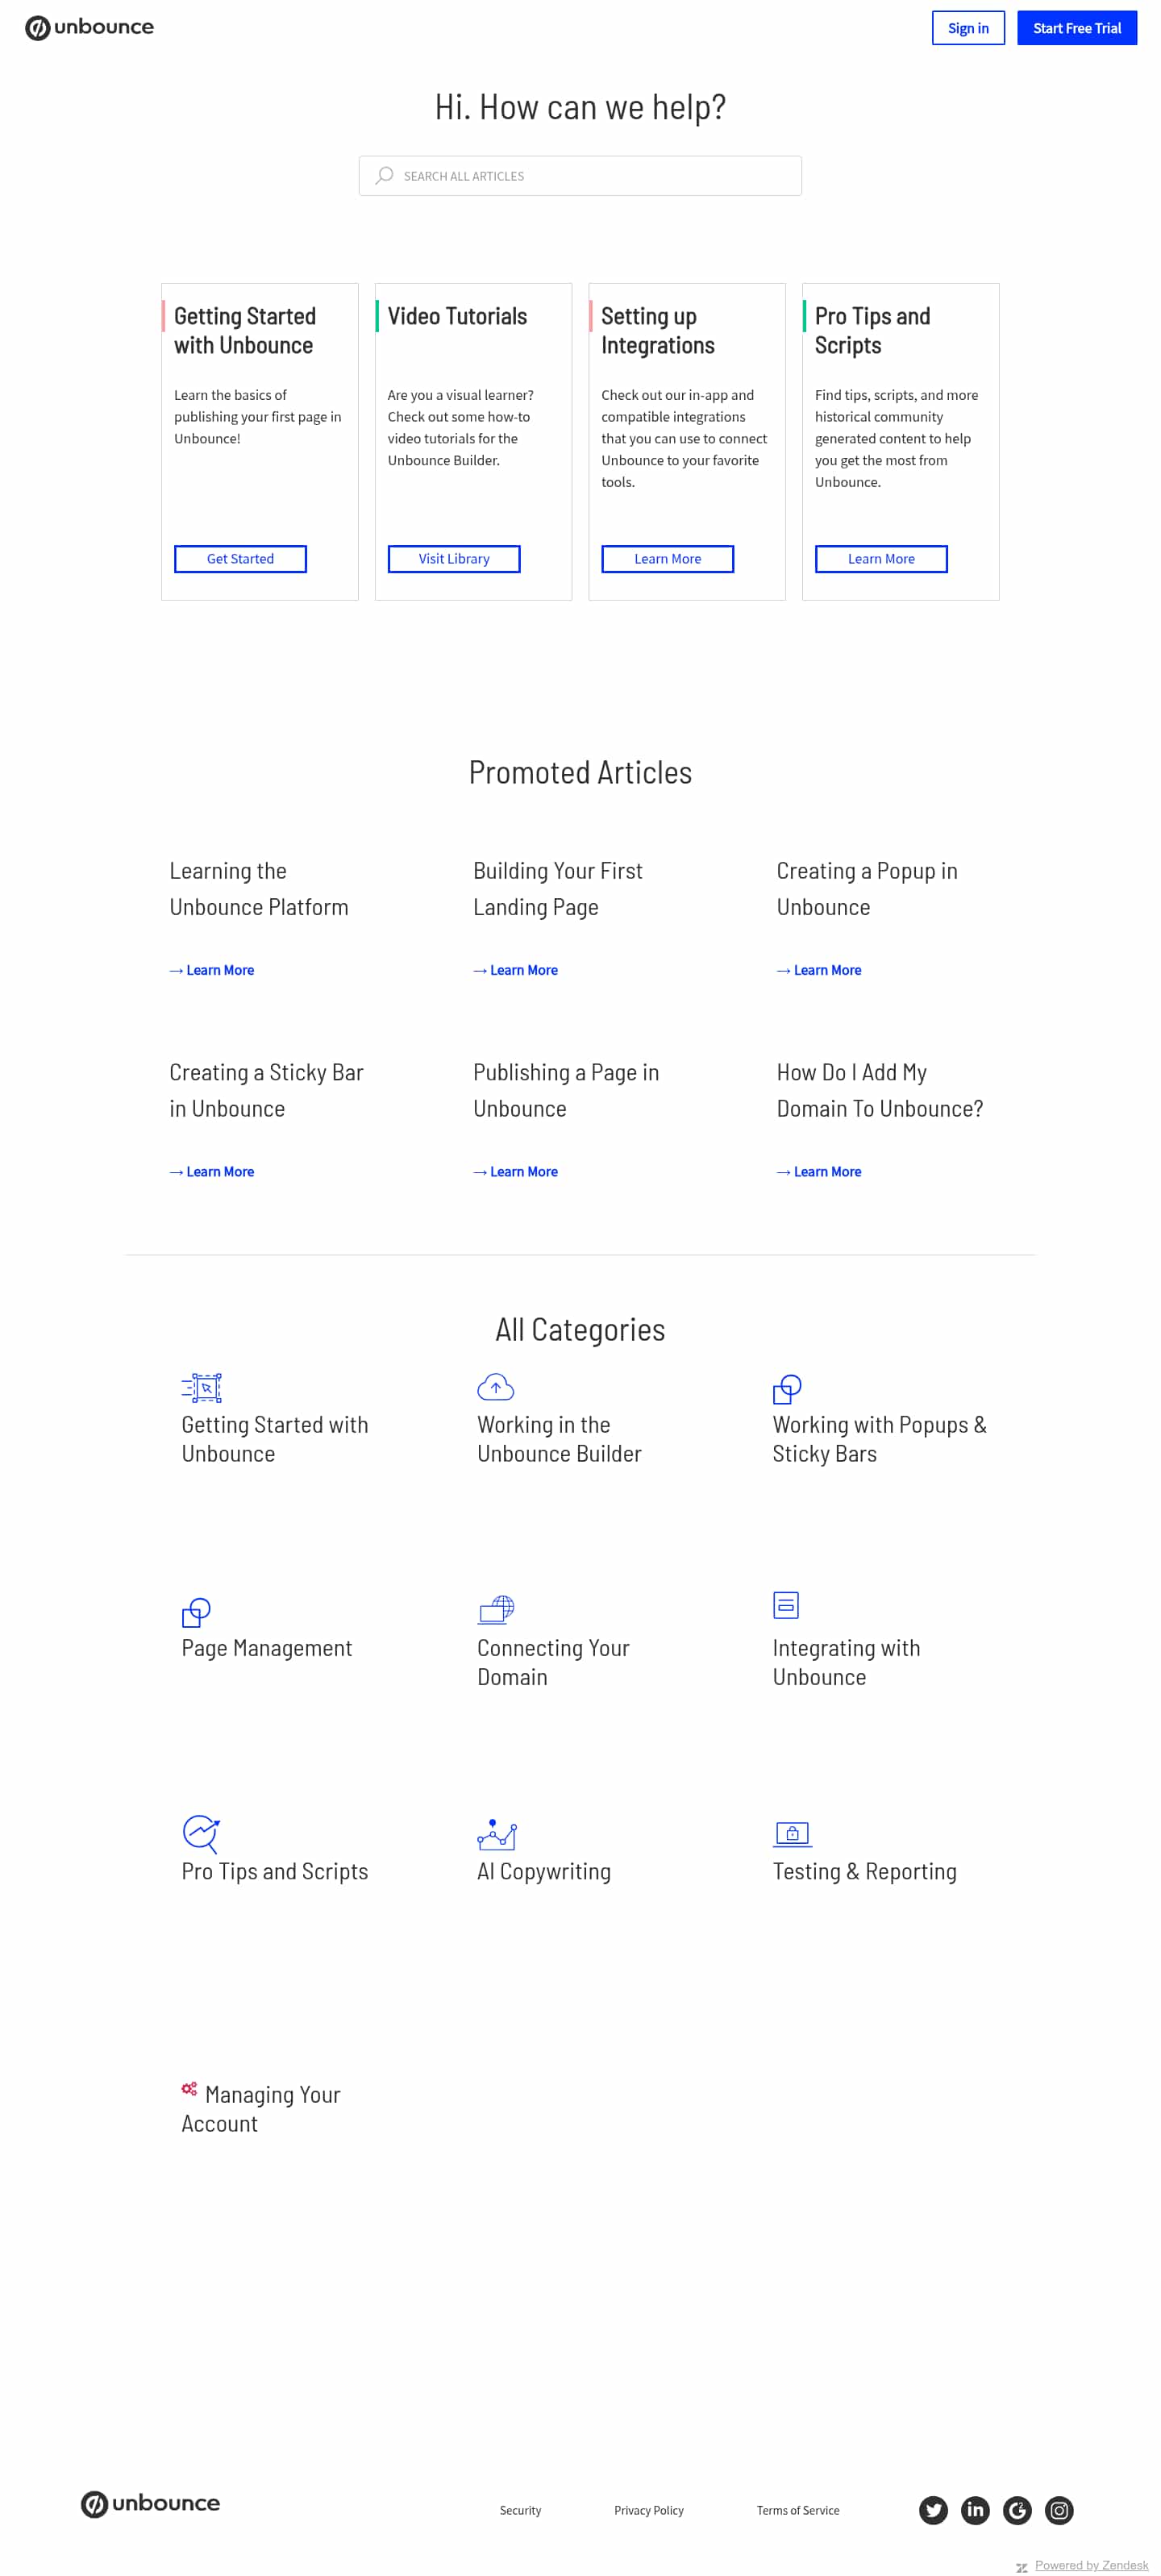Open the Privacy Policy footer link
This screenshot has width=1161, height=2576.
(x=649, y=2510)
